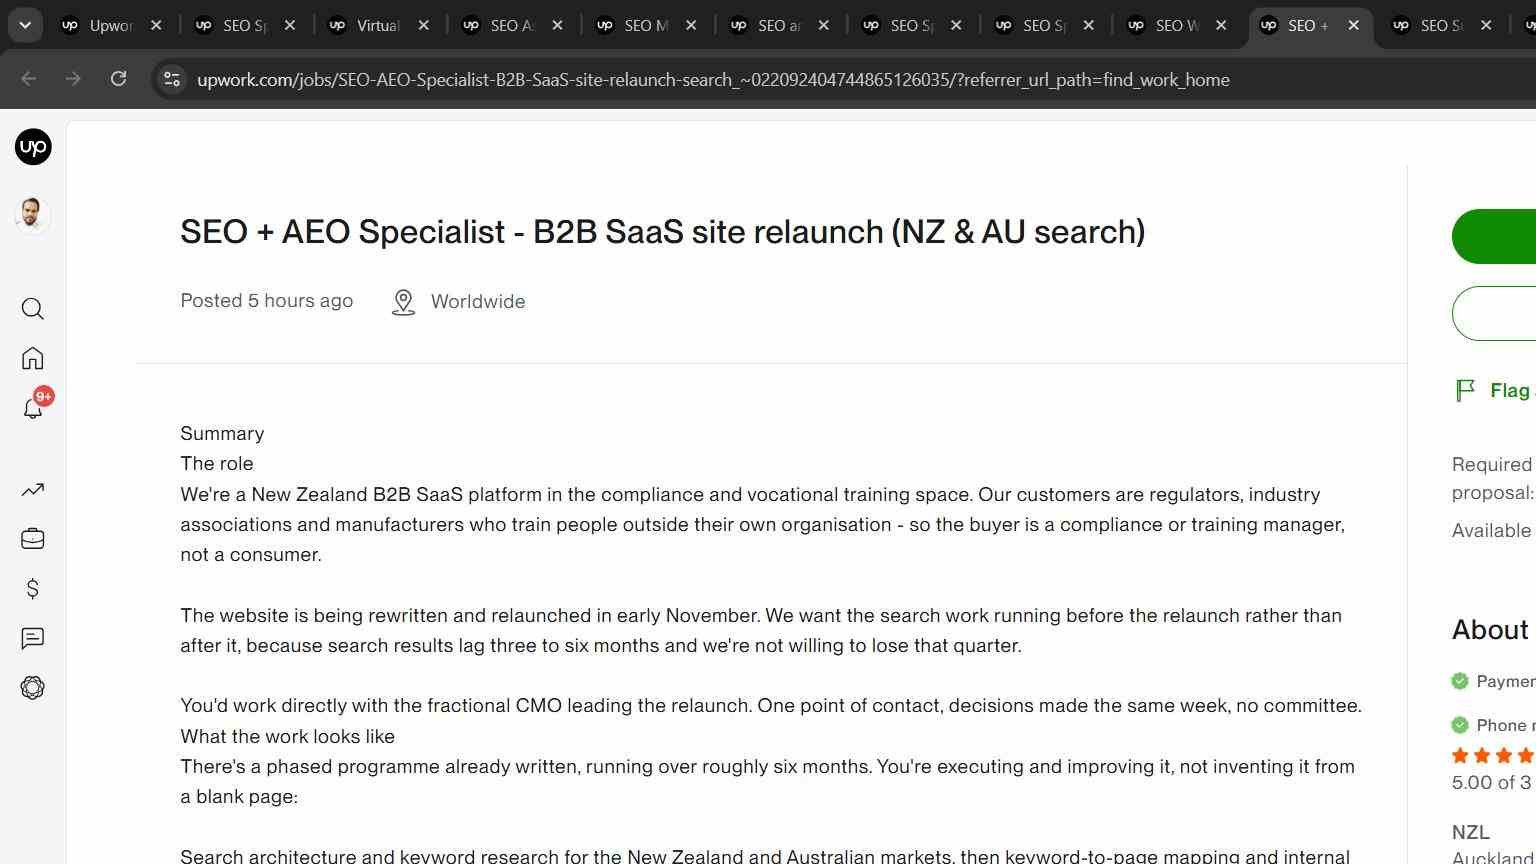Open the messages chat icon
The image size is (1536, 864).
[33, 638]
